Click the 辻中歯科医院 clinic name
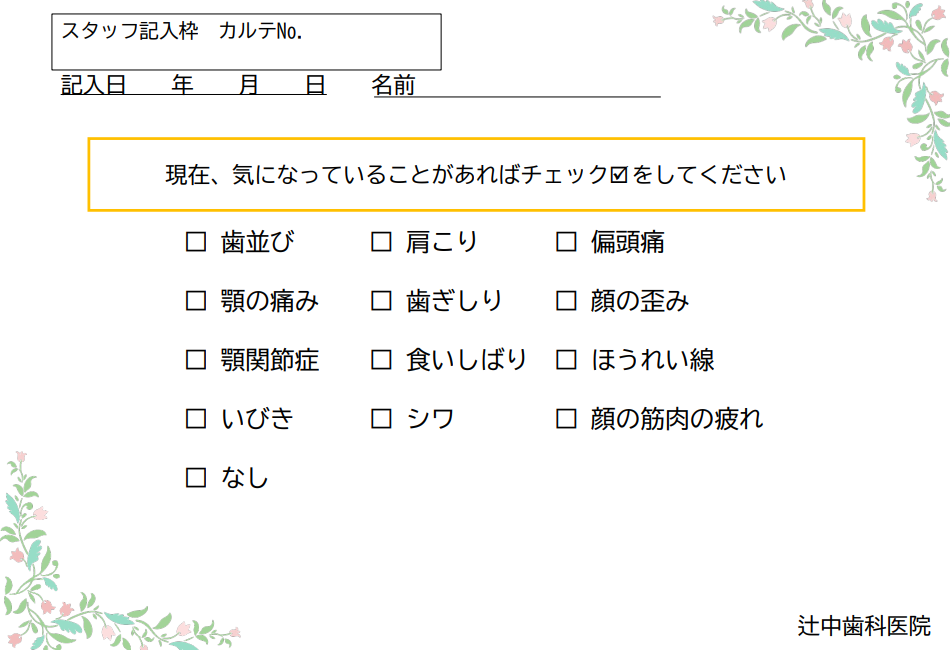The image size is (950, 650). [864, 626]
